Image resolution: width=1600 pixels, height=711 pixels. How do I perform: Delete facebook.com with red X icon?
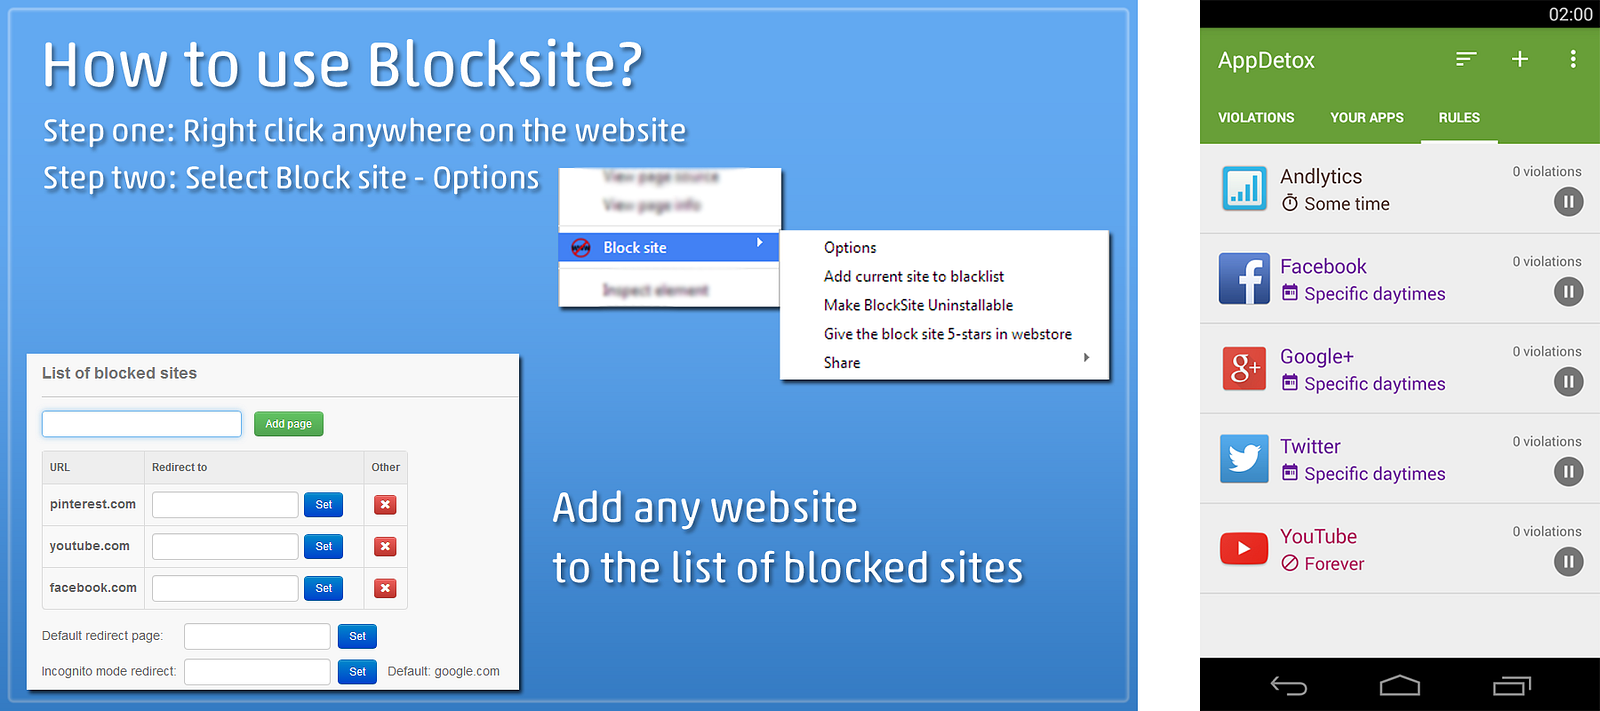[385, 588]
